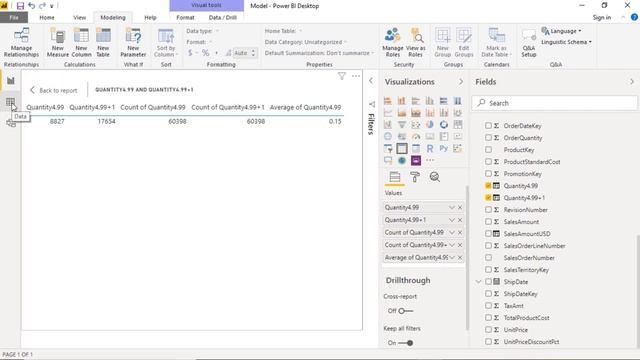Open the Q&A Setup tool
The width and height of the screenshot is (640, 360).
tap(529, 42)
